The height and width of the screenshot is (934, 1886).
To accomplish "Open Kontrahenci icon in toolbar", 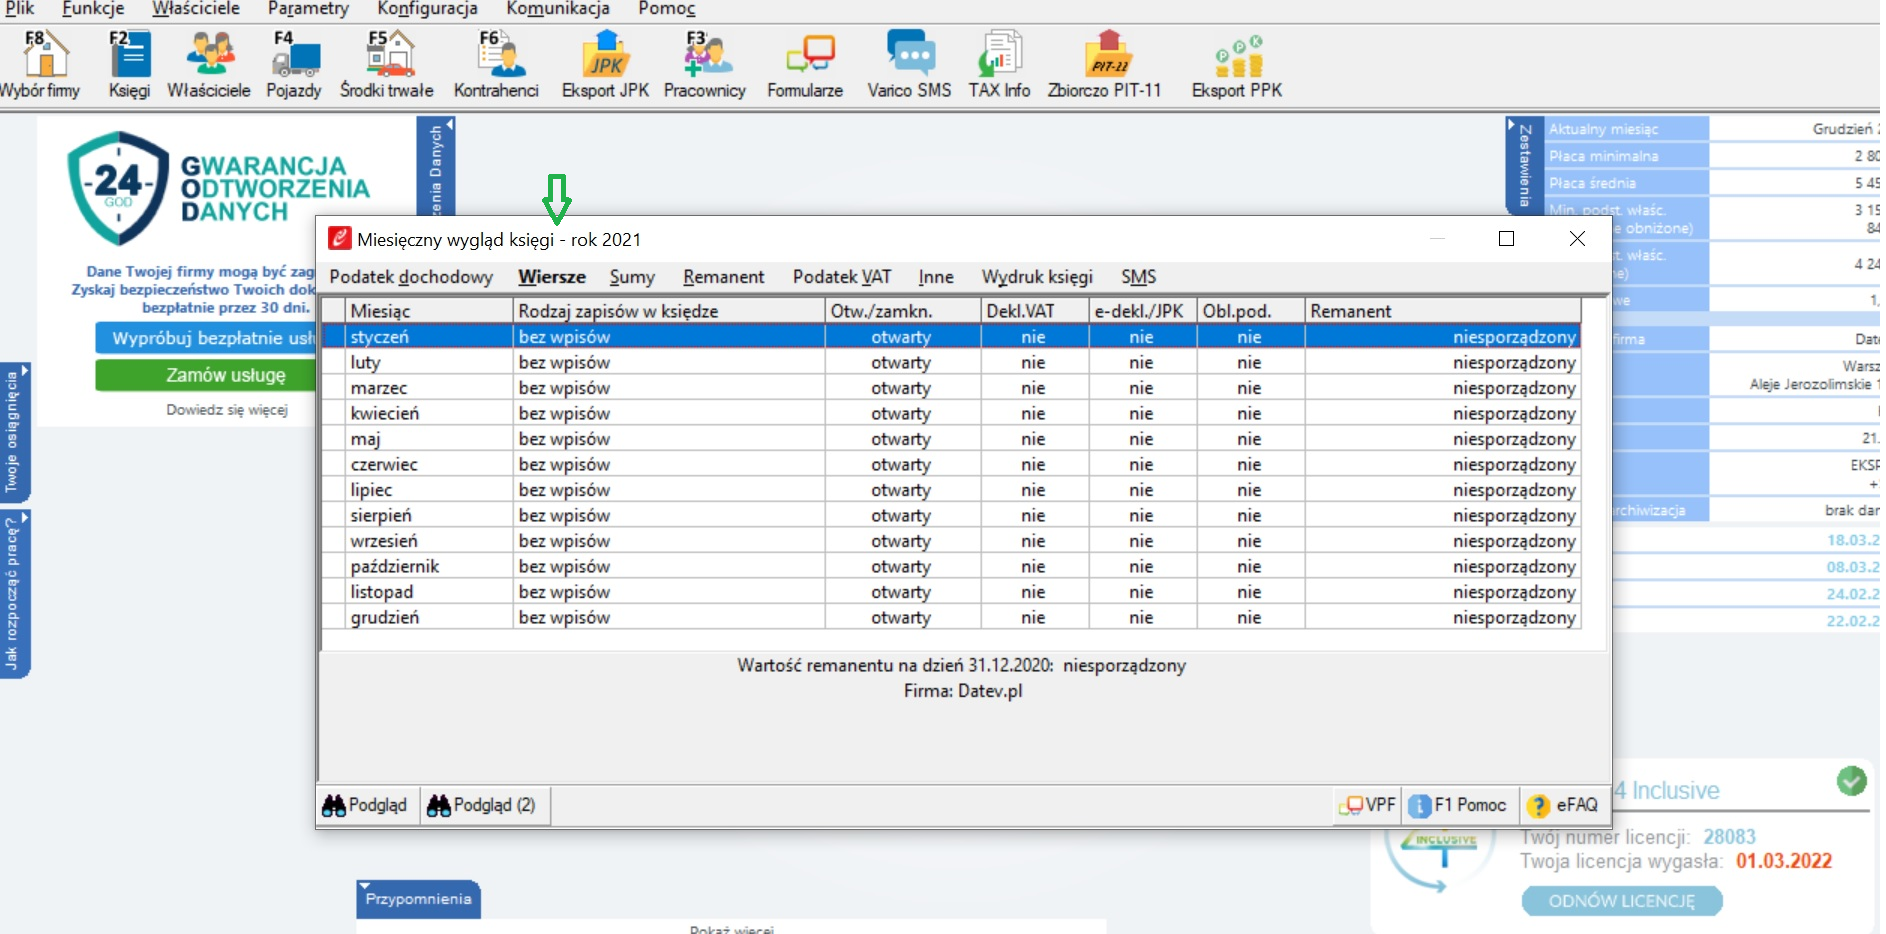I will 496,64.
